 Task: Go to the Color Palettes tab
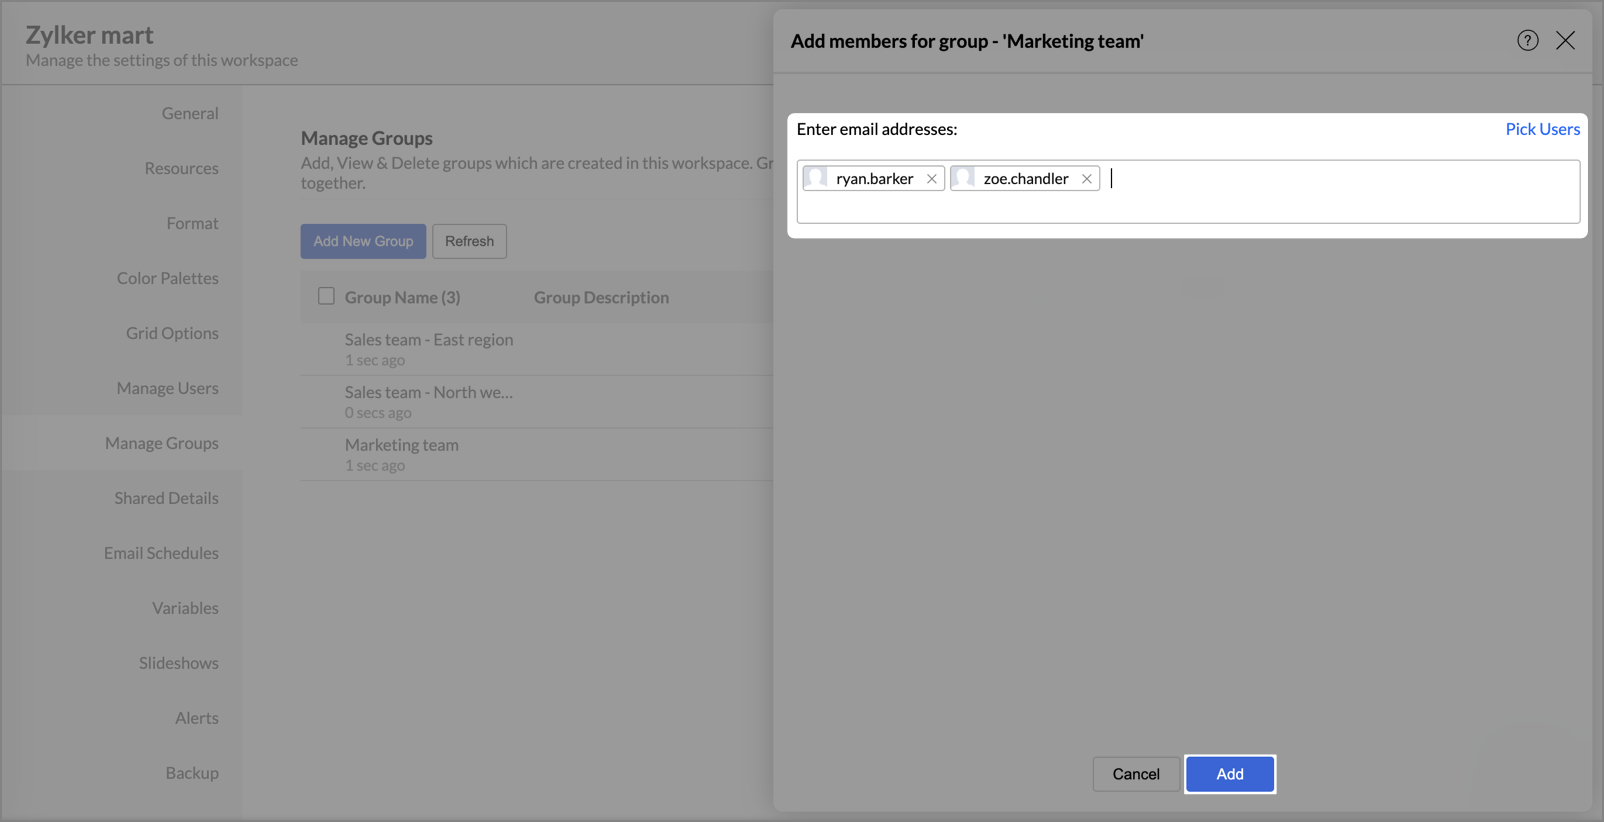(x=167, y=278)
